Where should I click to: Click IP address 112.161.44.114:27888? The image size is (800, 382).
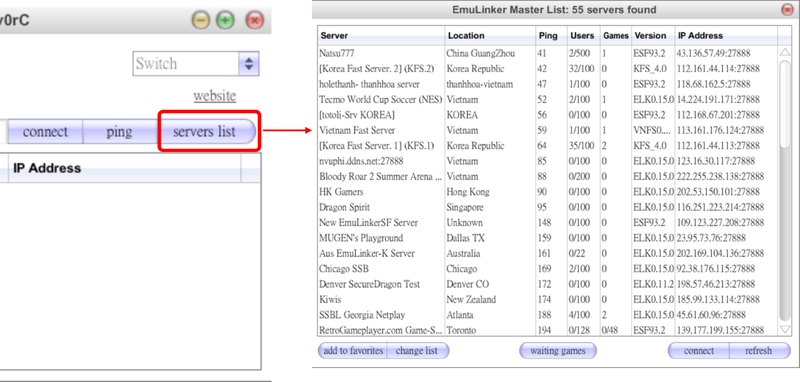(718, 69)
